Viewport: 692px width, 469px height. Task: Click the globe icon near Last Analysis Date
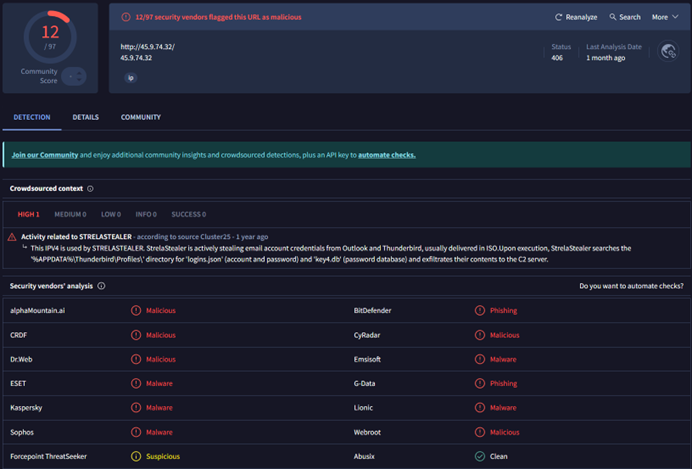(668, 52)
